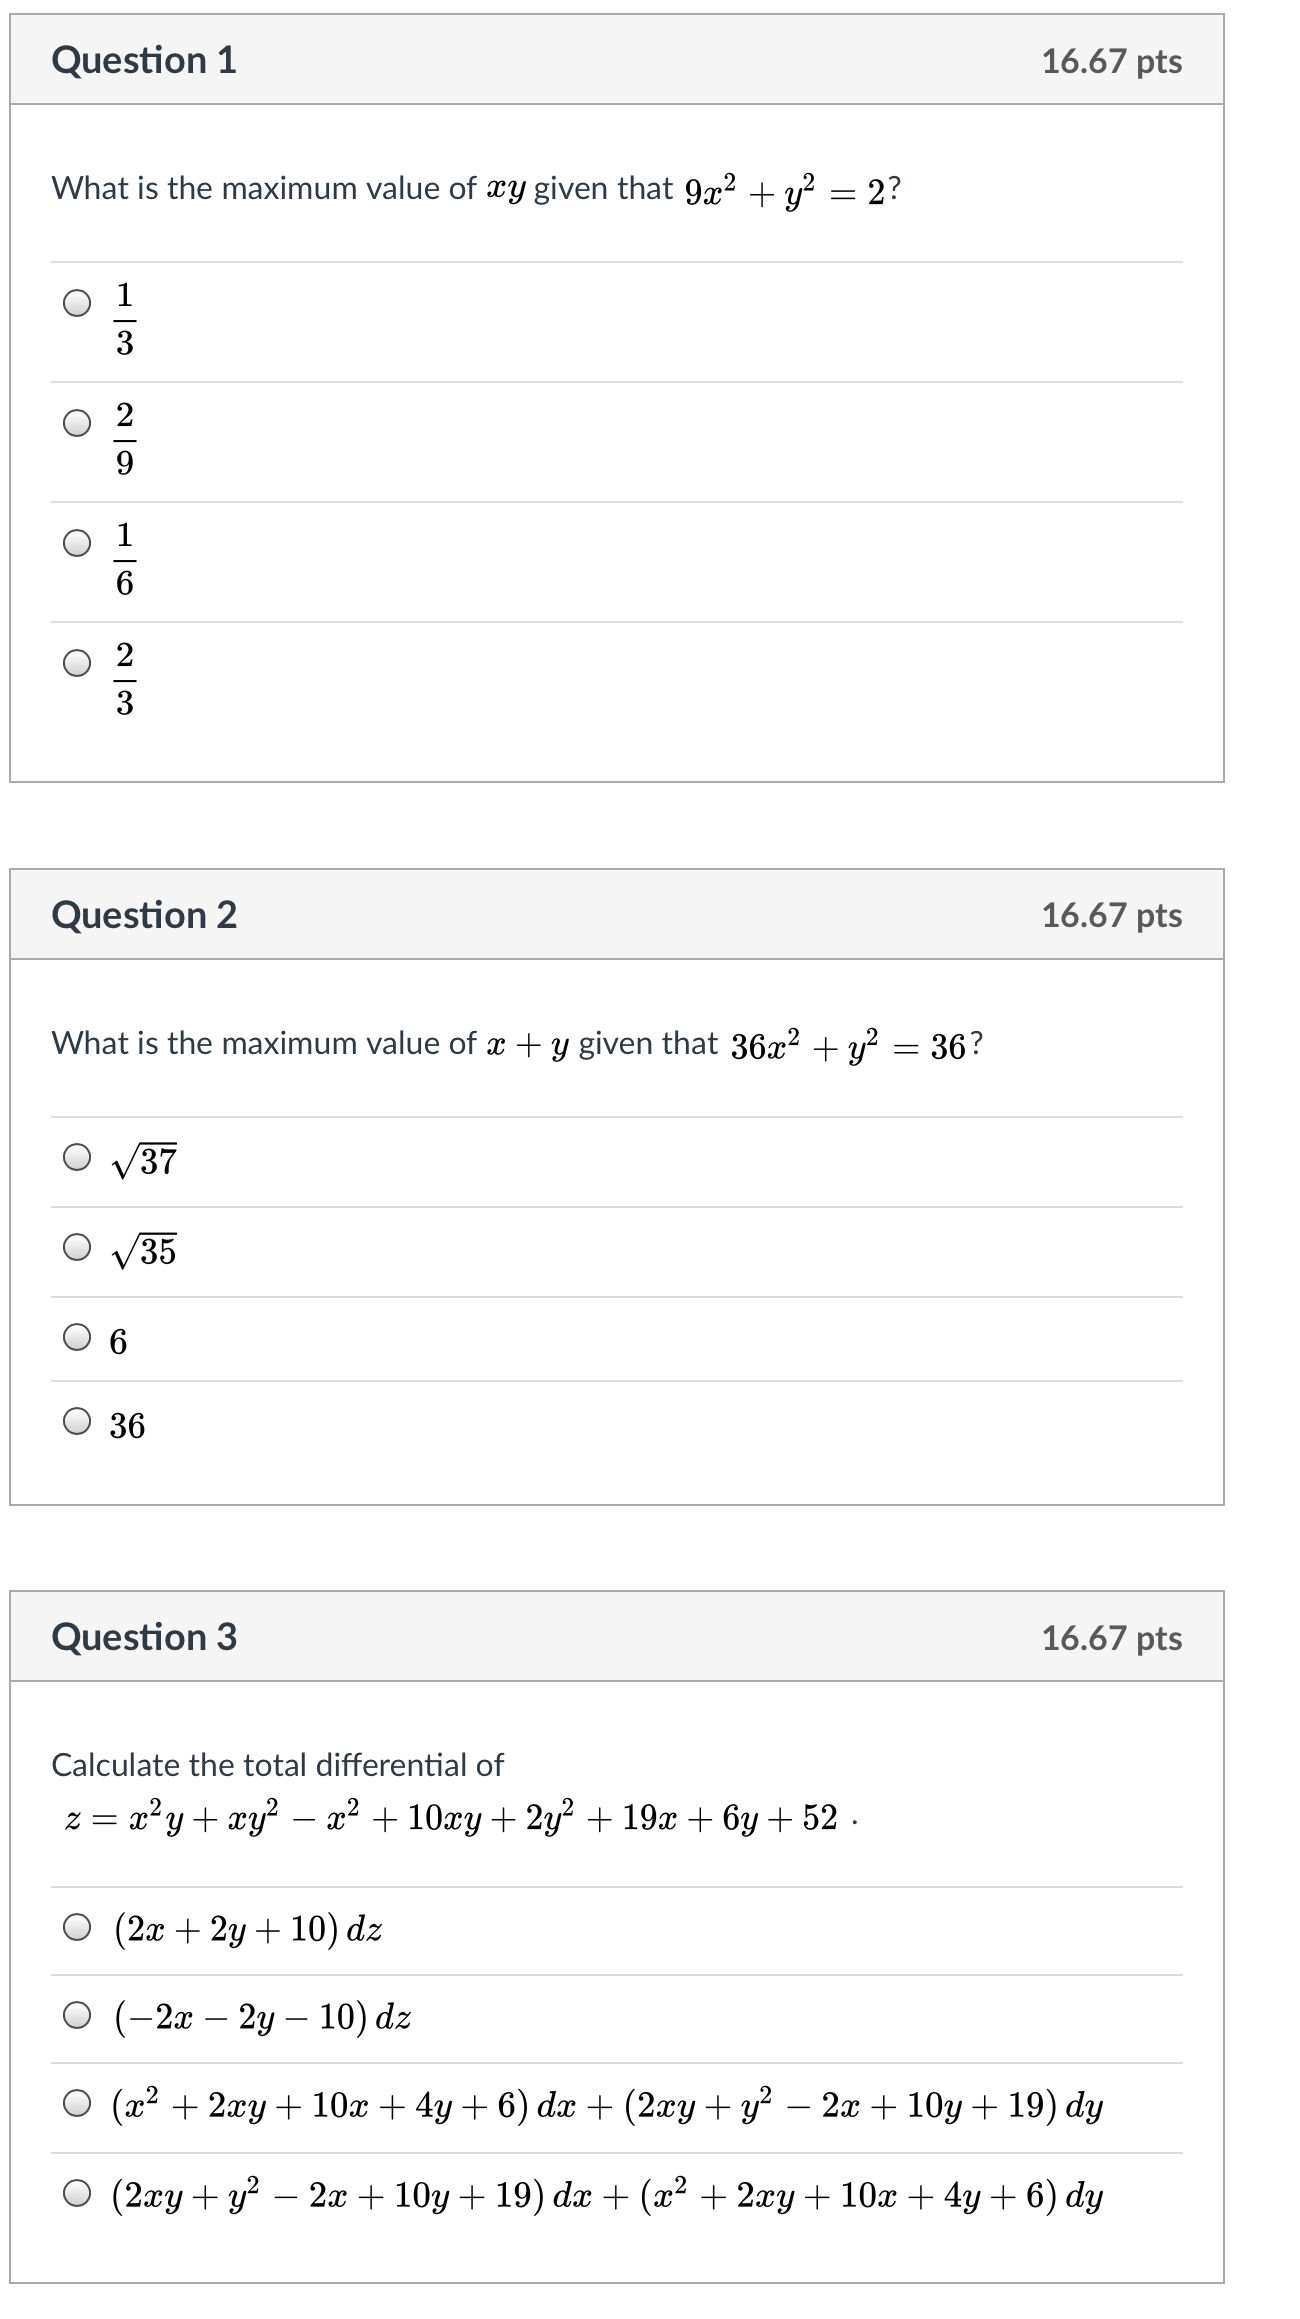Click the Question 1 header title
Screen dimensions: 1300x2319
[x=144, y=60]
